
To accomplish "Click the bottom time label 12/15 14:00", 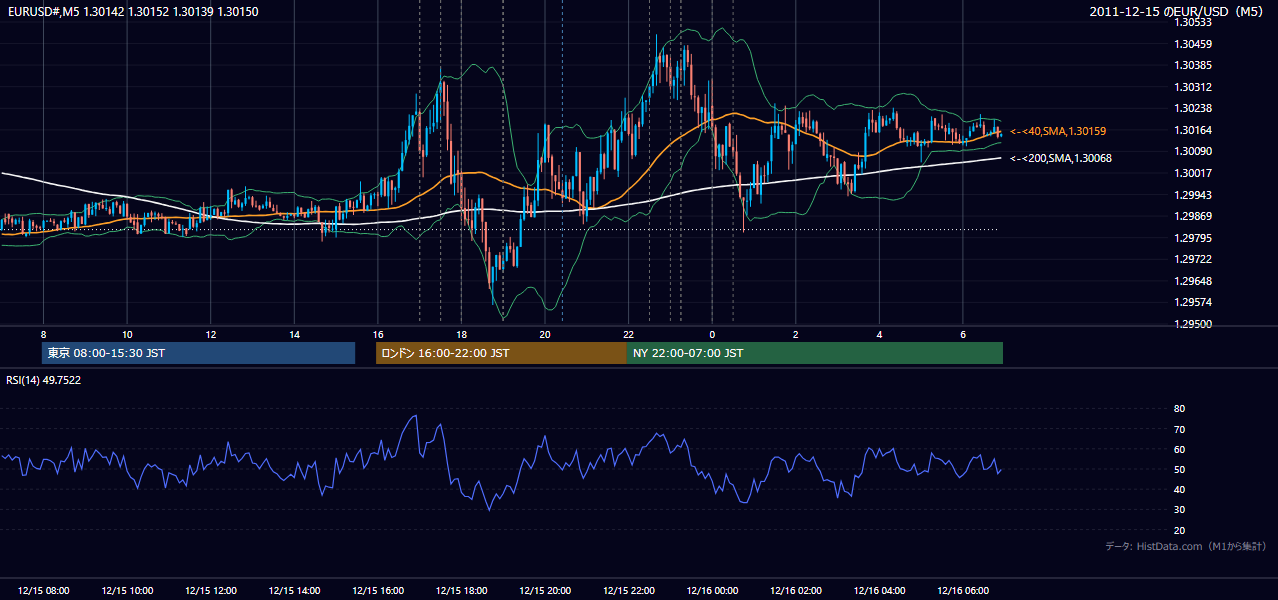I will coord(294,591).
